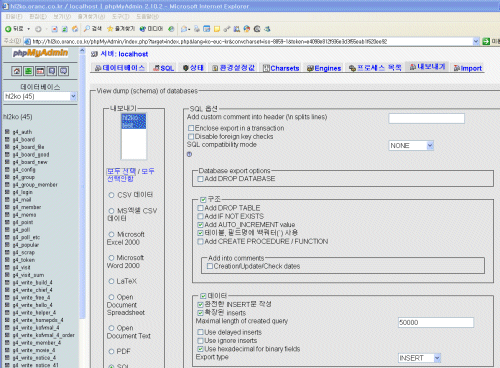Open the Import tab
The height and width of the screenshot is (368, 500).
(468, 68)
